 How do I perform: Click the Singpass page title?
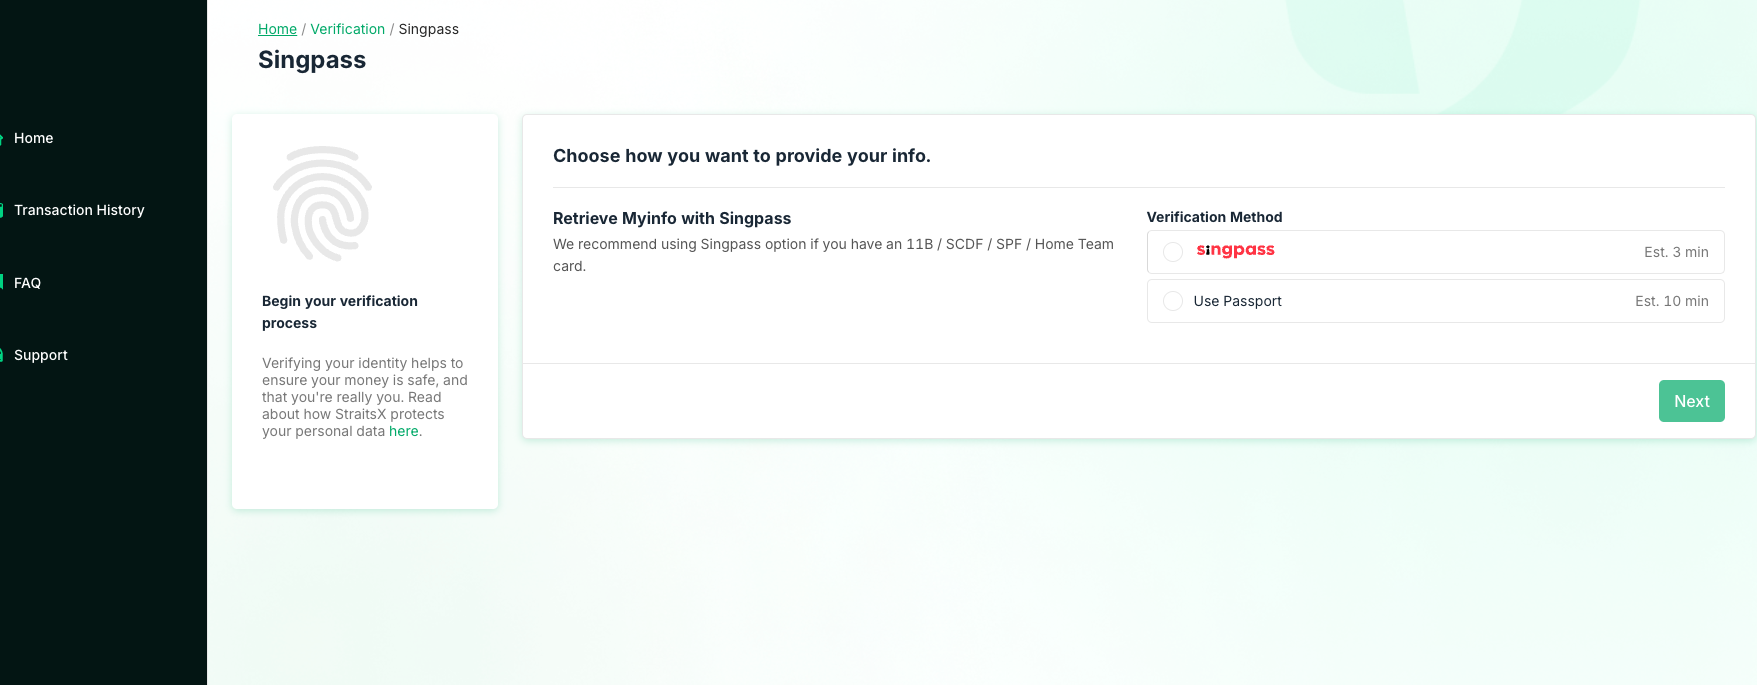point(312,60)
